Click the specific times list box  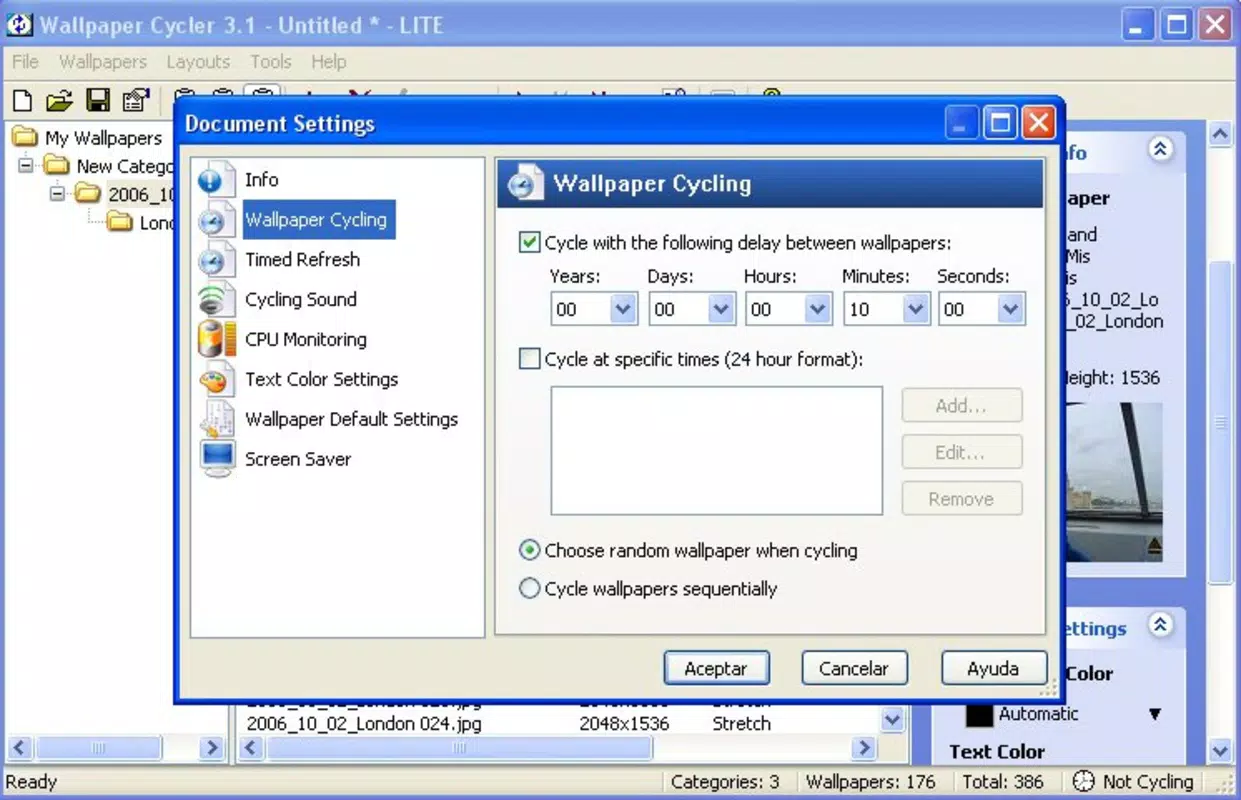[716, 451]
